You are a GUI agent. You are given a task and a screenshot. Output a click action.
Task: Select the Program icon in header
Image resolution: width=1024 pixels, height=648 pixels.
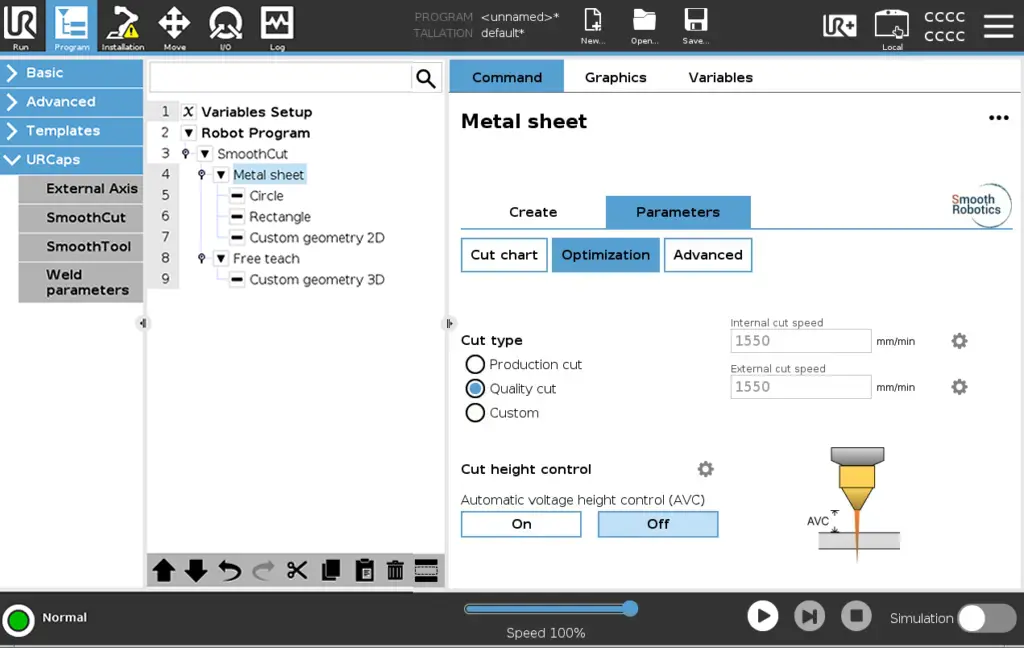click(x=71, y=26)
